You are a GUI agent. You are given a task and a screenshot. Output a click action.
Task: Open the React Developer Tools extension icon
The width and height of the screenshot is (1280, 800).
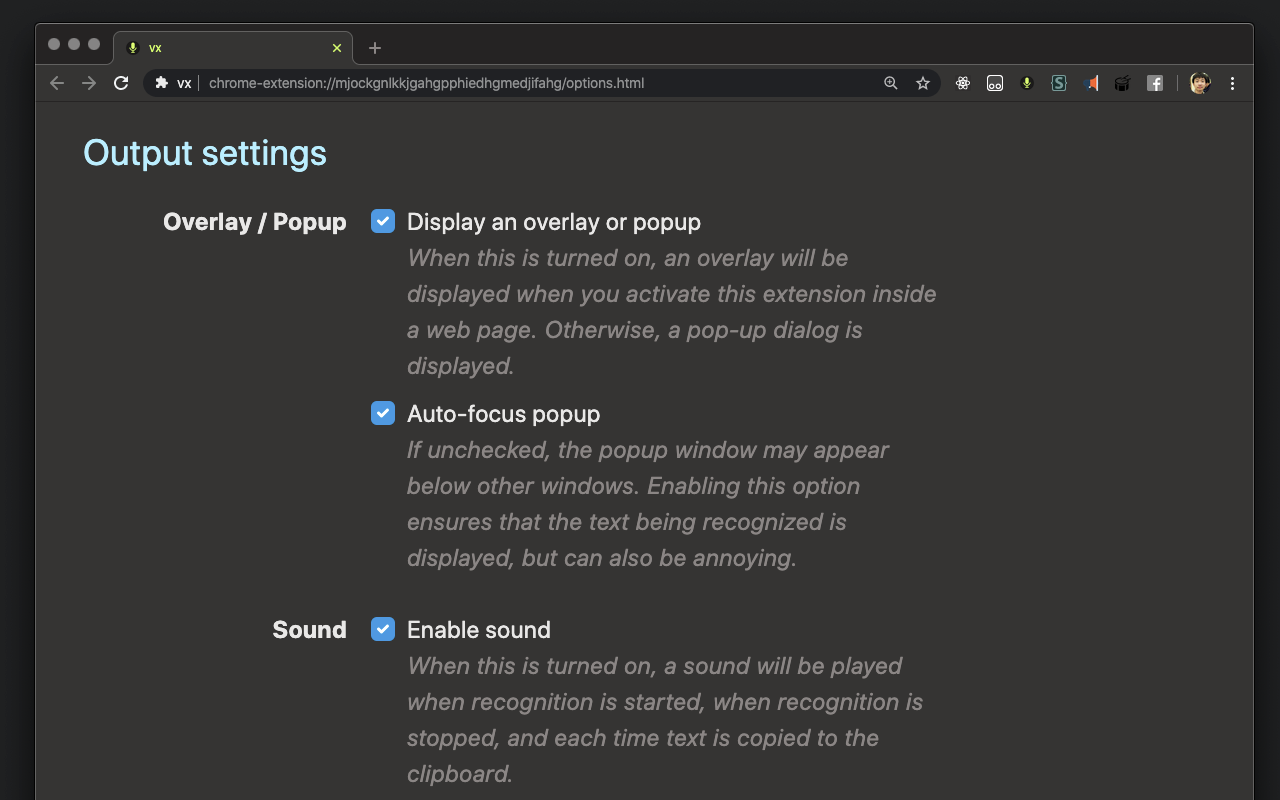click(x=963, y=83)
